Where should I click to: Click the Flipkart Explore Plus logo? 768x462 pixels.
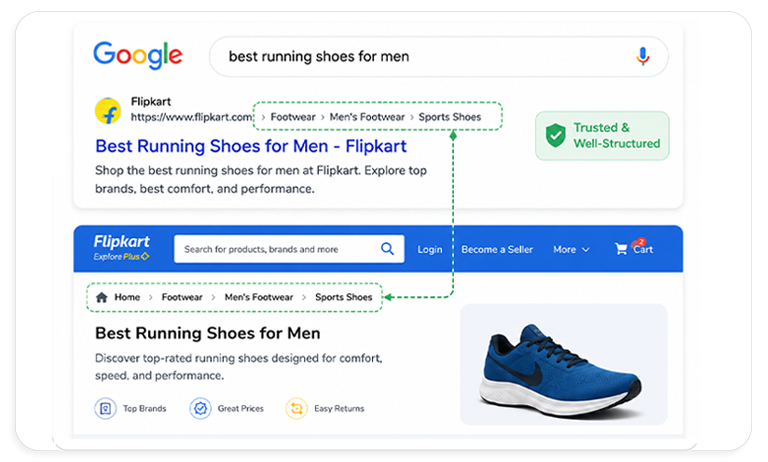(121, 247)
